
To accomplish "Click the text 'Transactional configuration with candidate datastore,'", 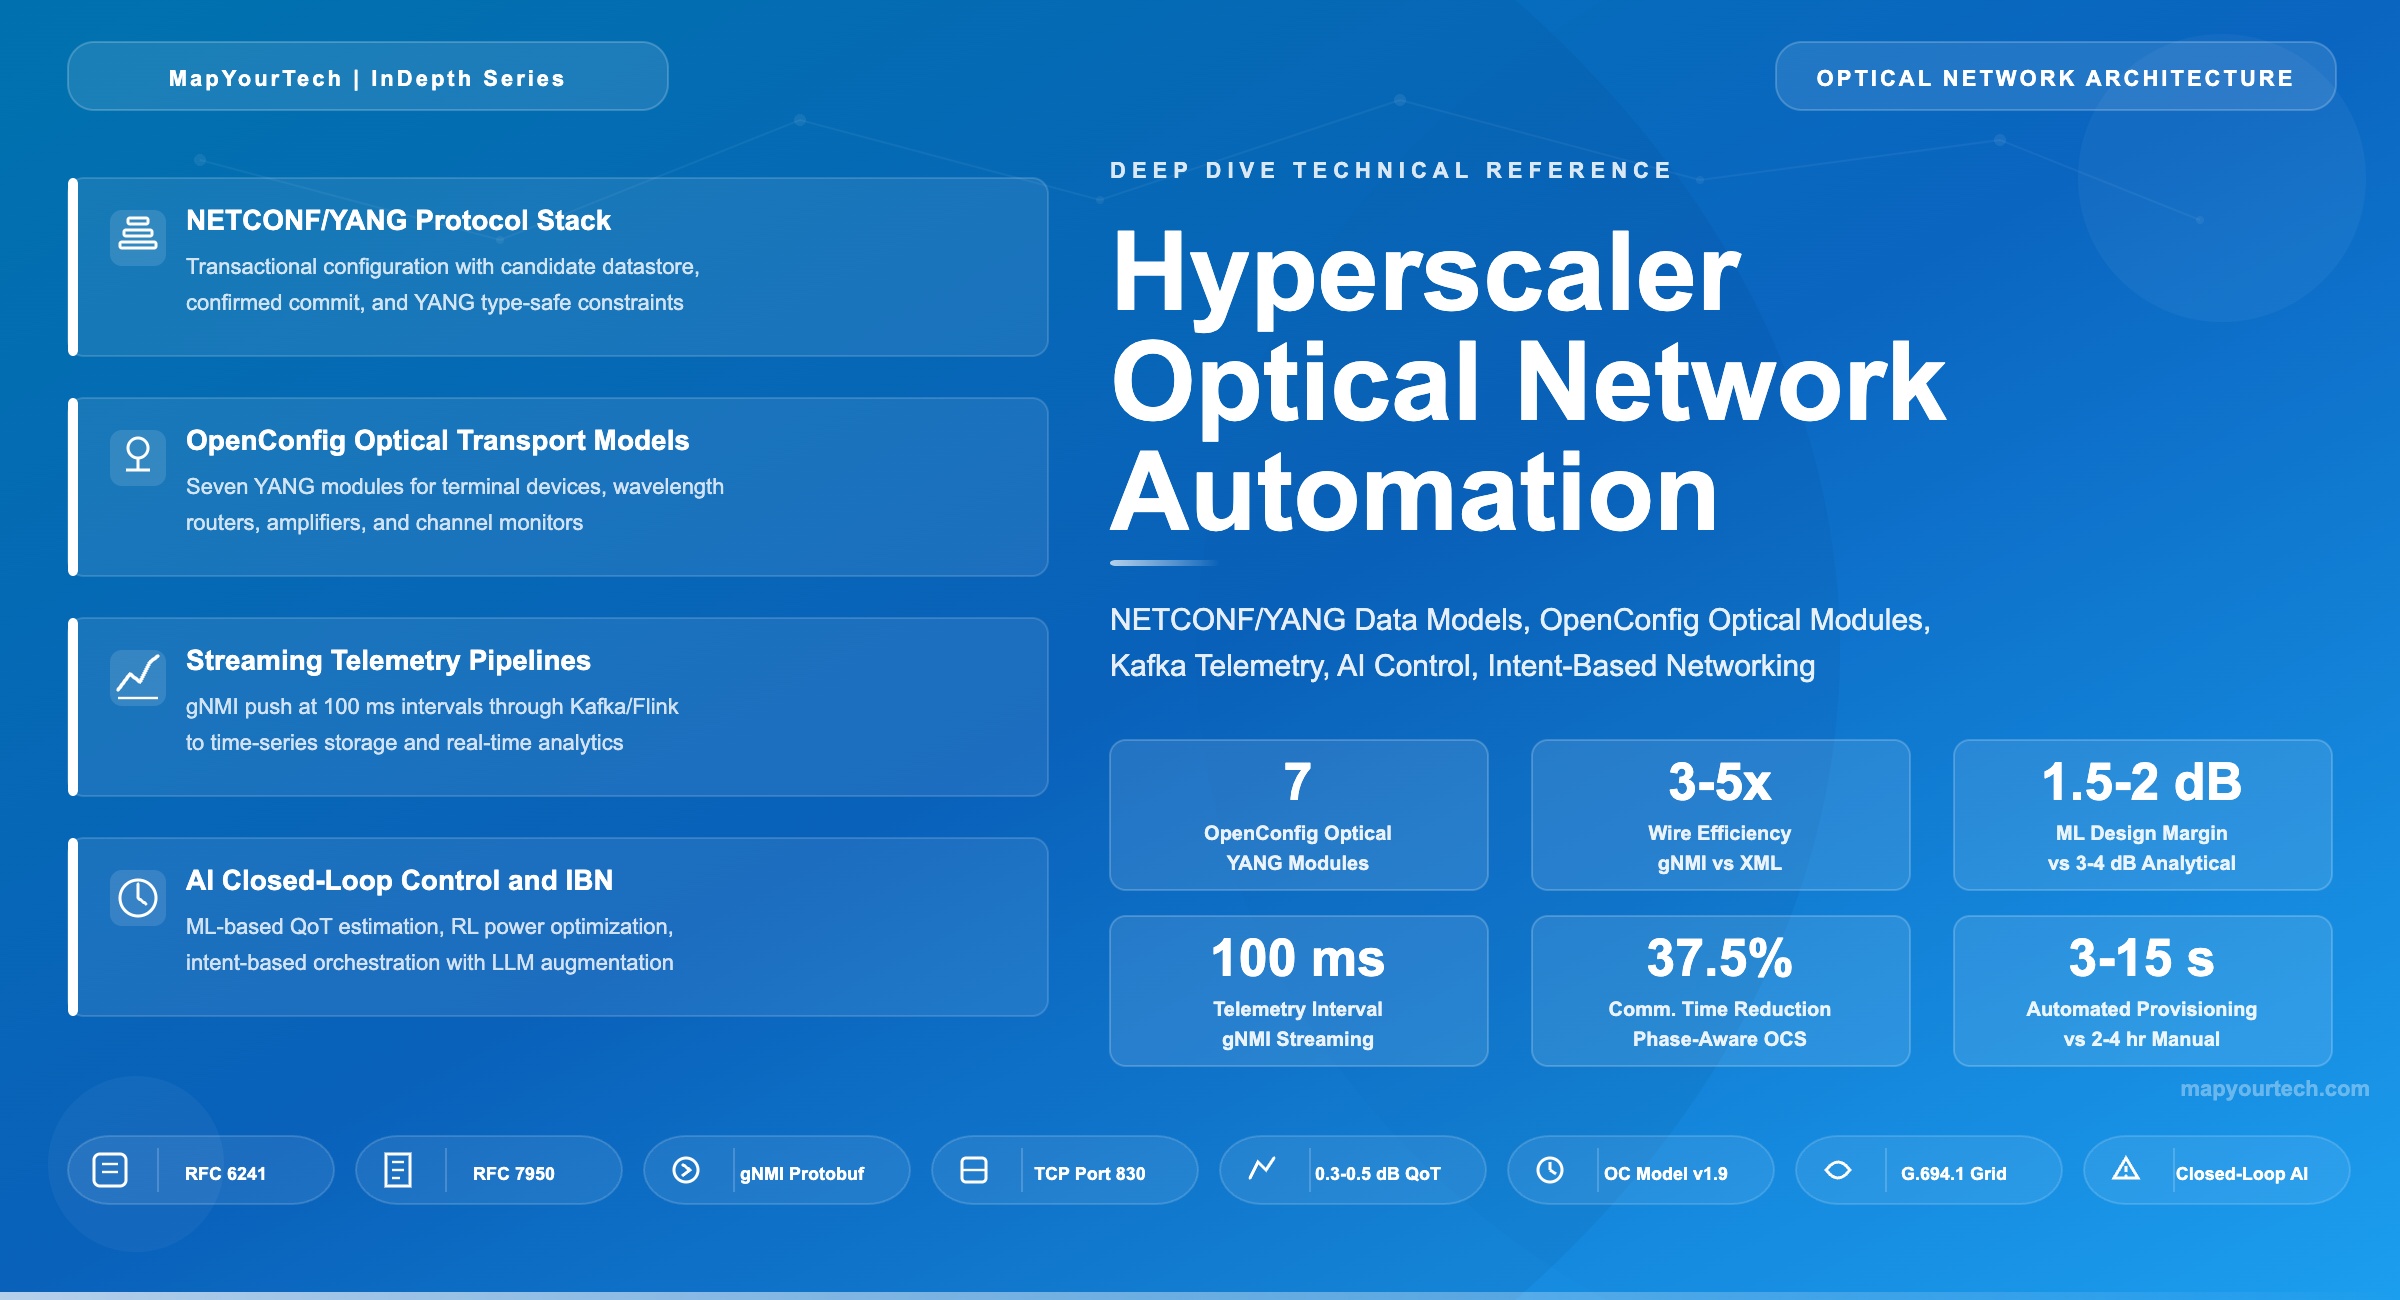I will 443,267.
